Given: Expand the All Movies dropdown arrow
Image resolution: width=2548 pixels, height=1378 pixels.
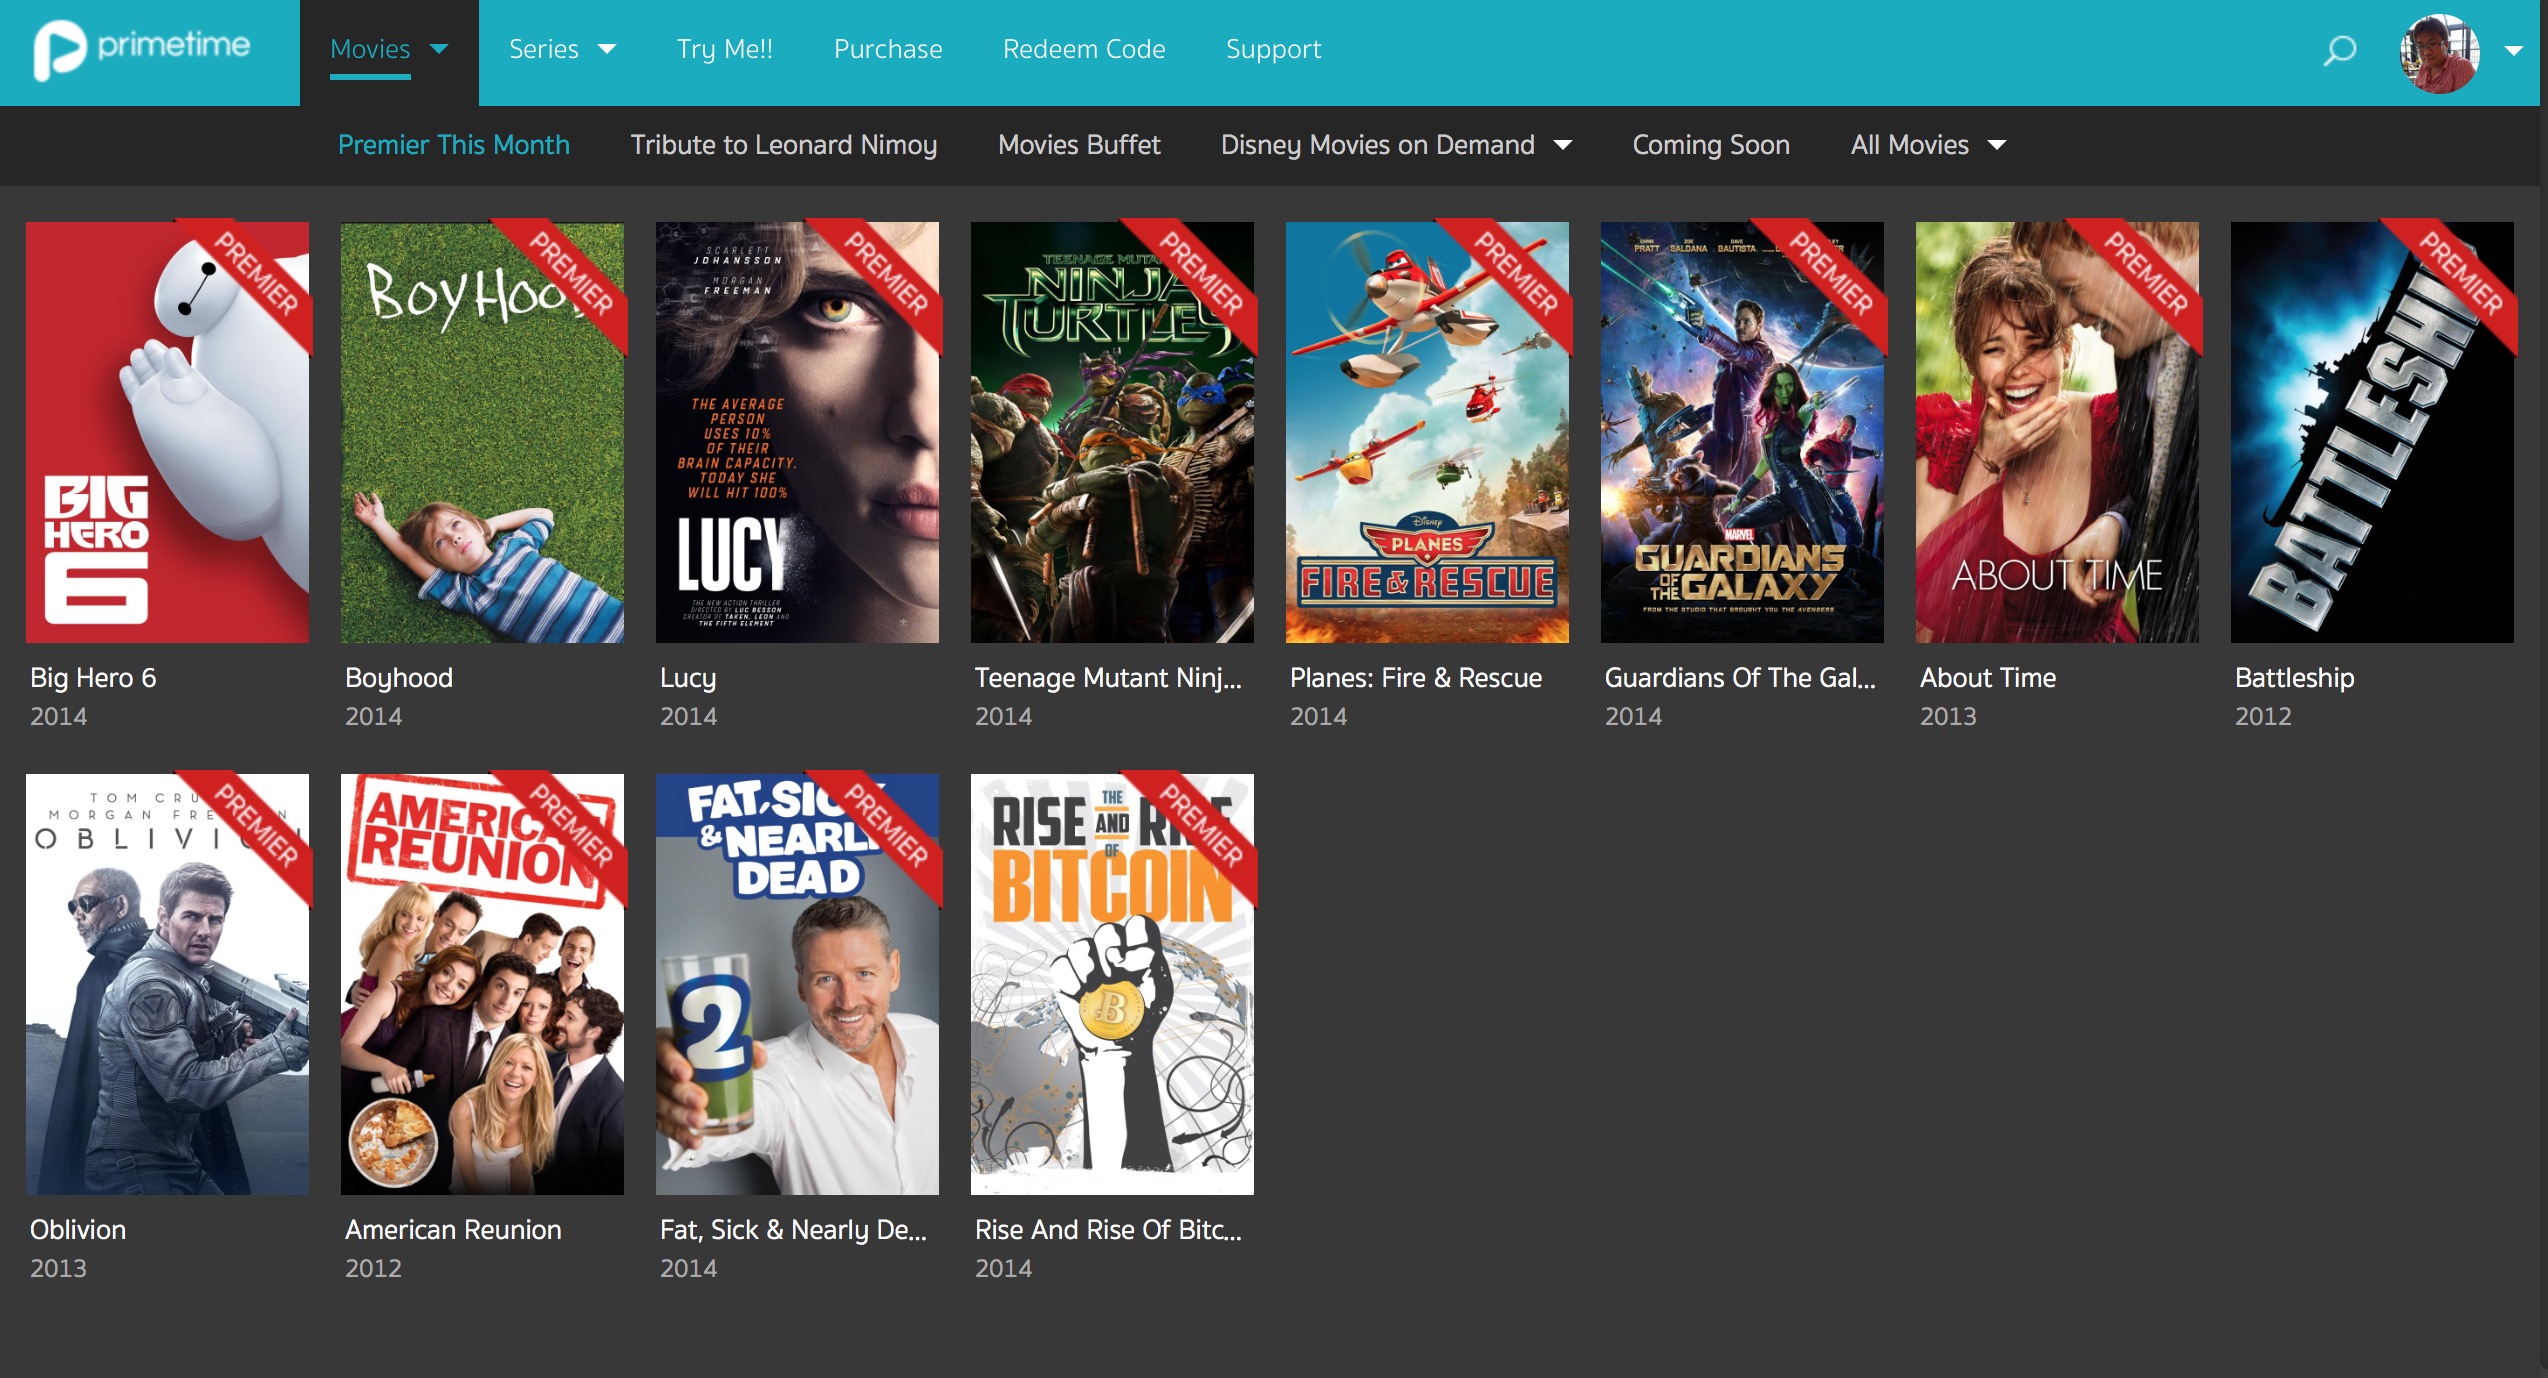Looking at the screenshot, I should pyautogui.click(x=1997, y=146).
